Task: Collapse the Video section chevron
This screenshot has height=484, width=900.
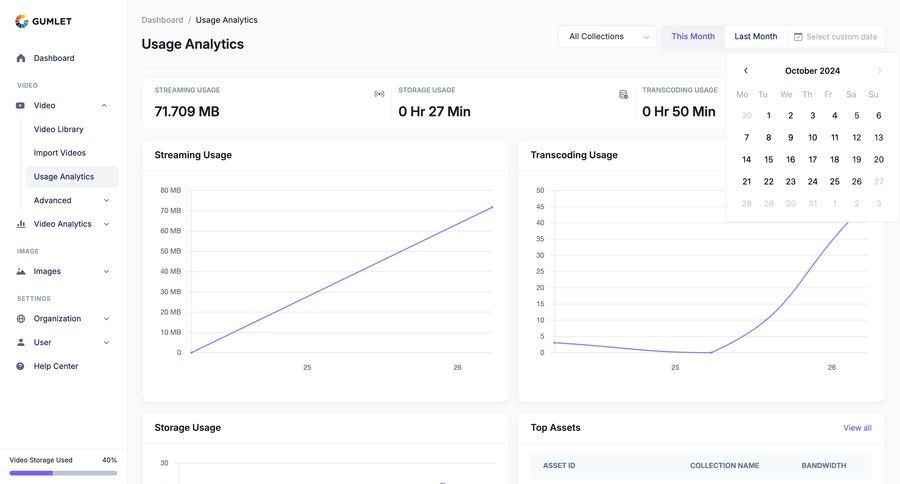Action: pyautogui.click(x=104, y=106)
